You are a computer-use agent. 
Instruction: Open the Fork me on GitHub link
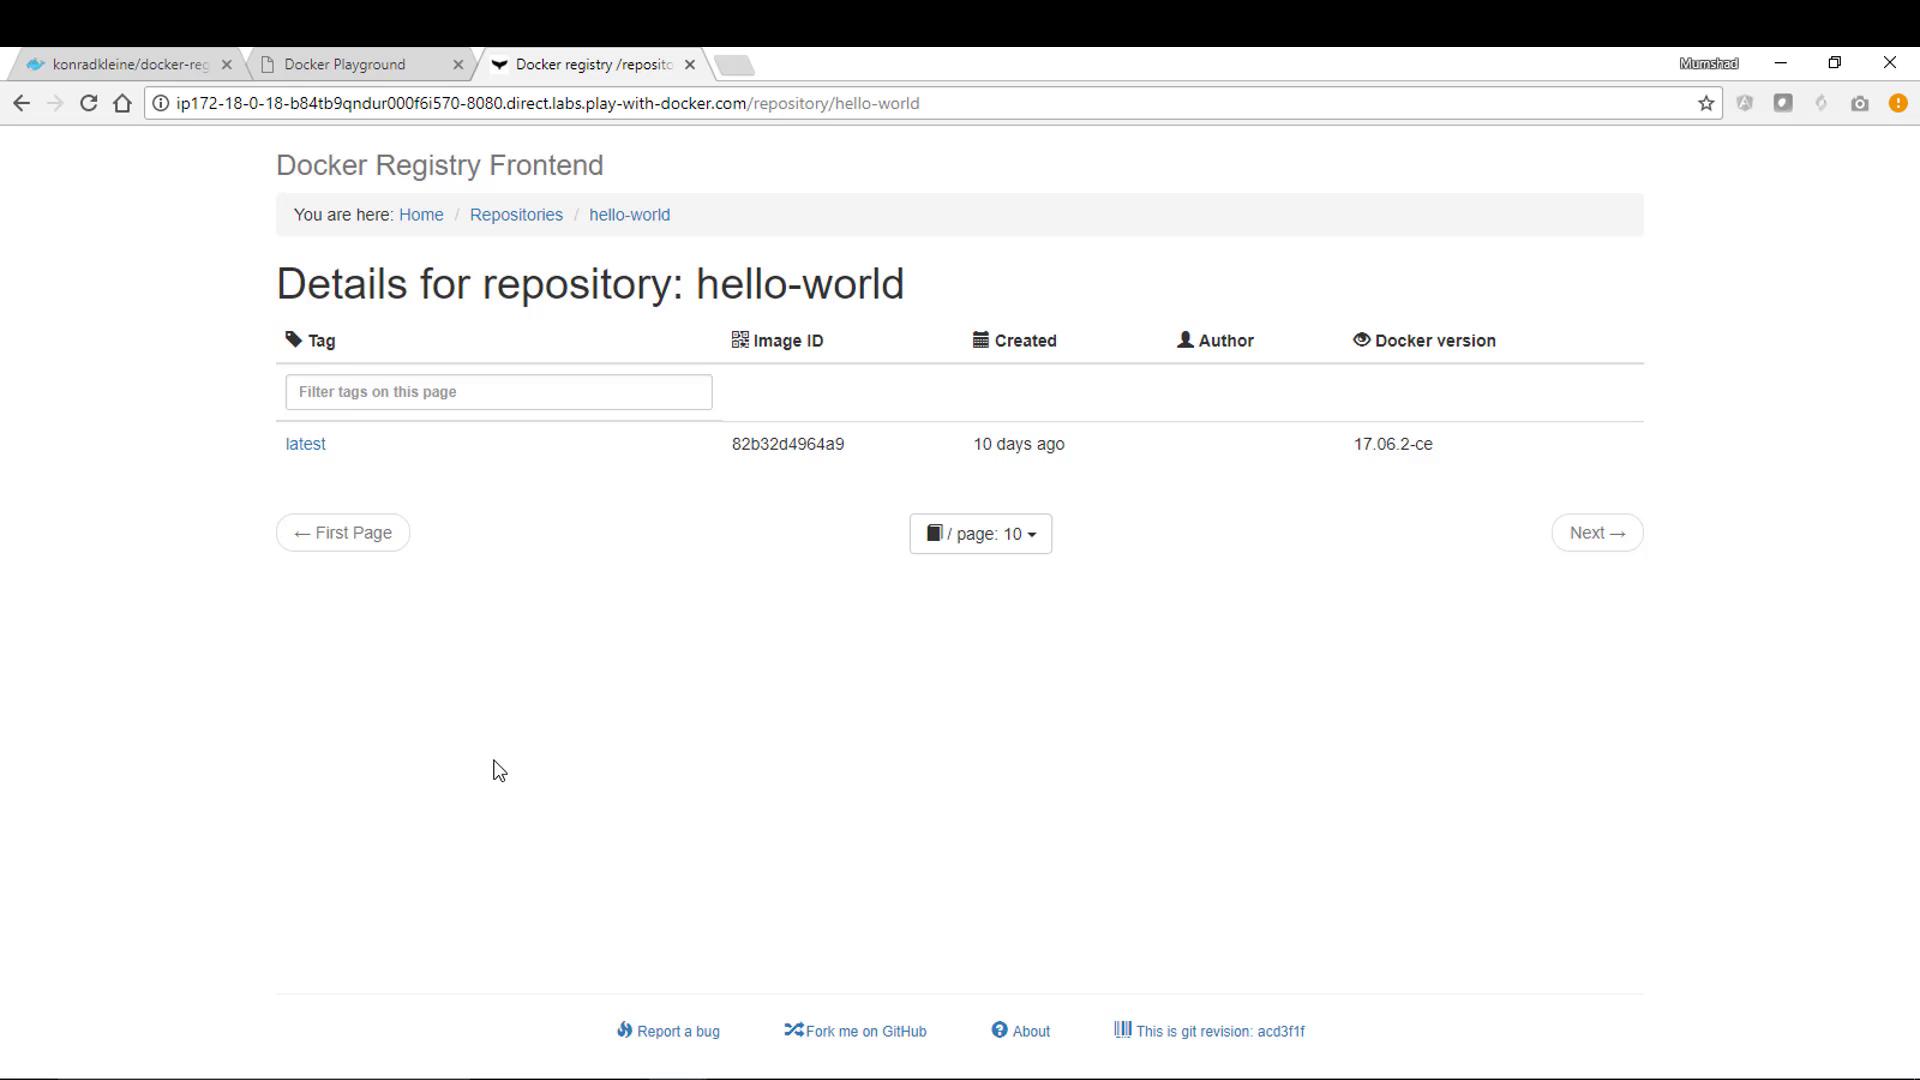[x=865, y=1031]
